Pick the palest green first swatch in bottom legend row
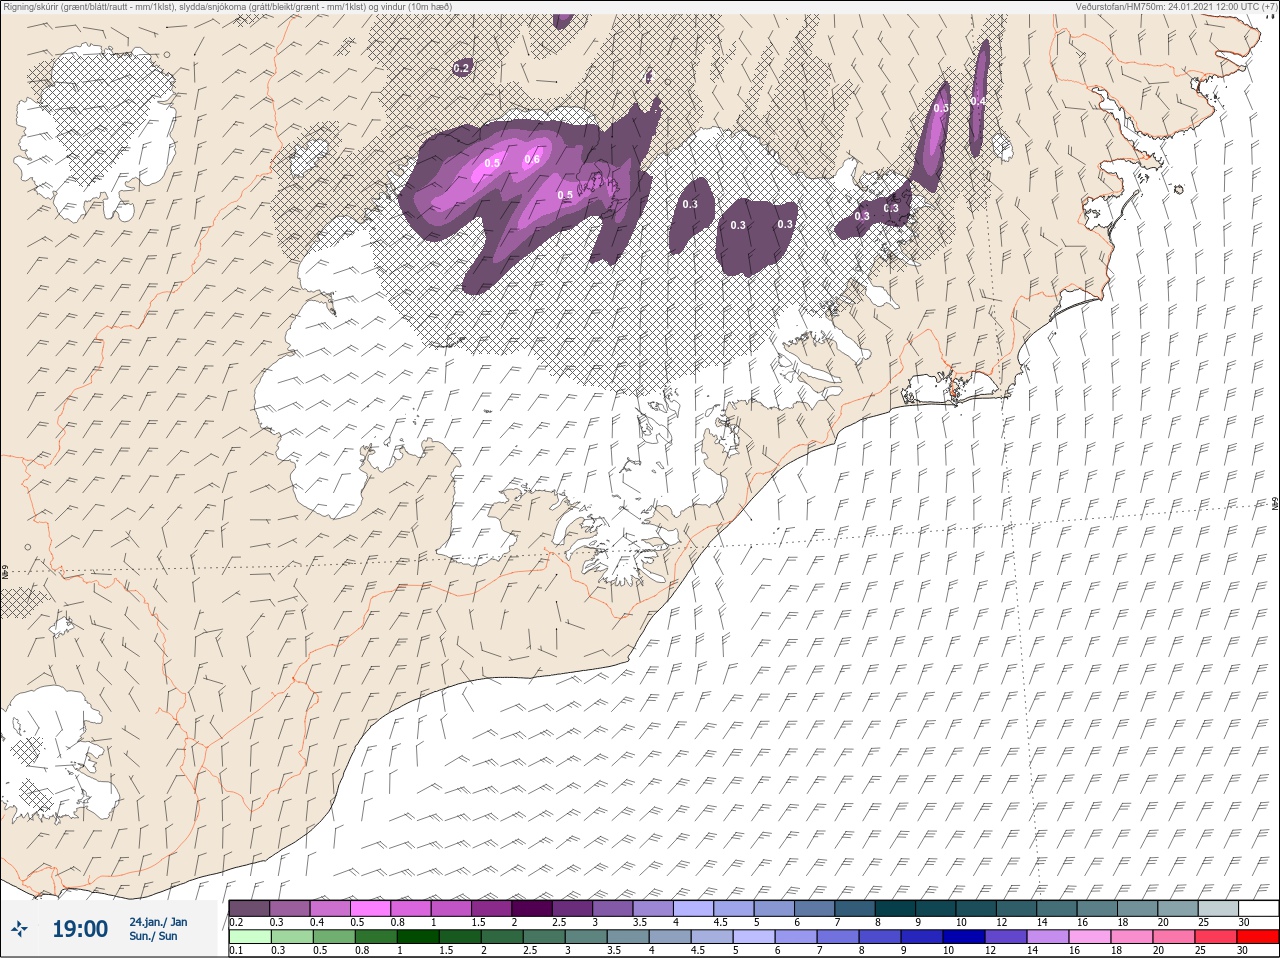 coord(249,937)
